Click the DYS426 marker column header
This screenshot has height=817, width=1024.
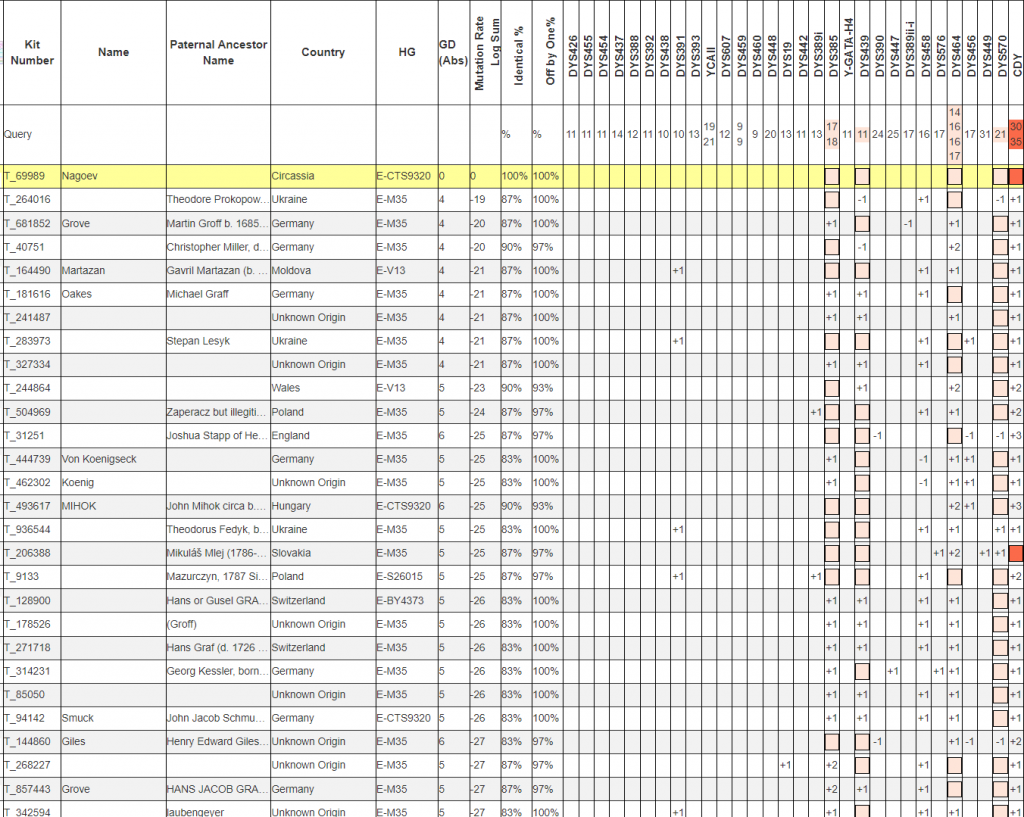572,53
